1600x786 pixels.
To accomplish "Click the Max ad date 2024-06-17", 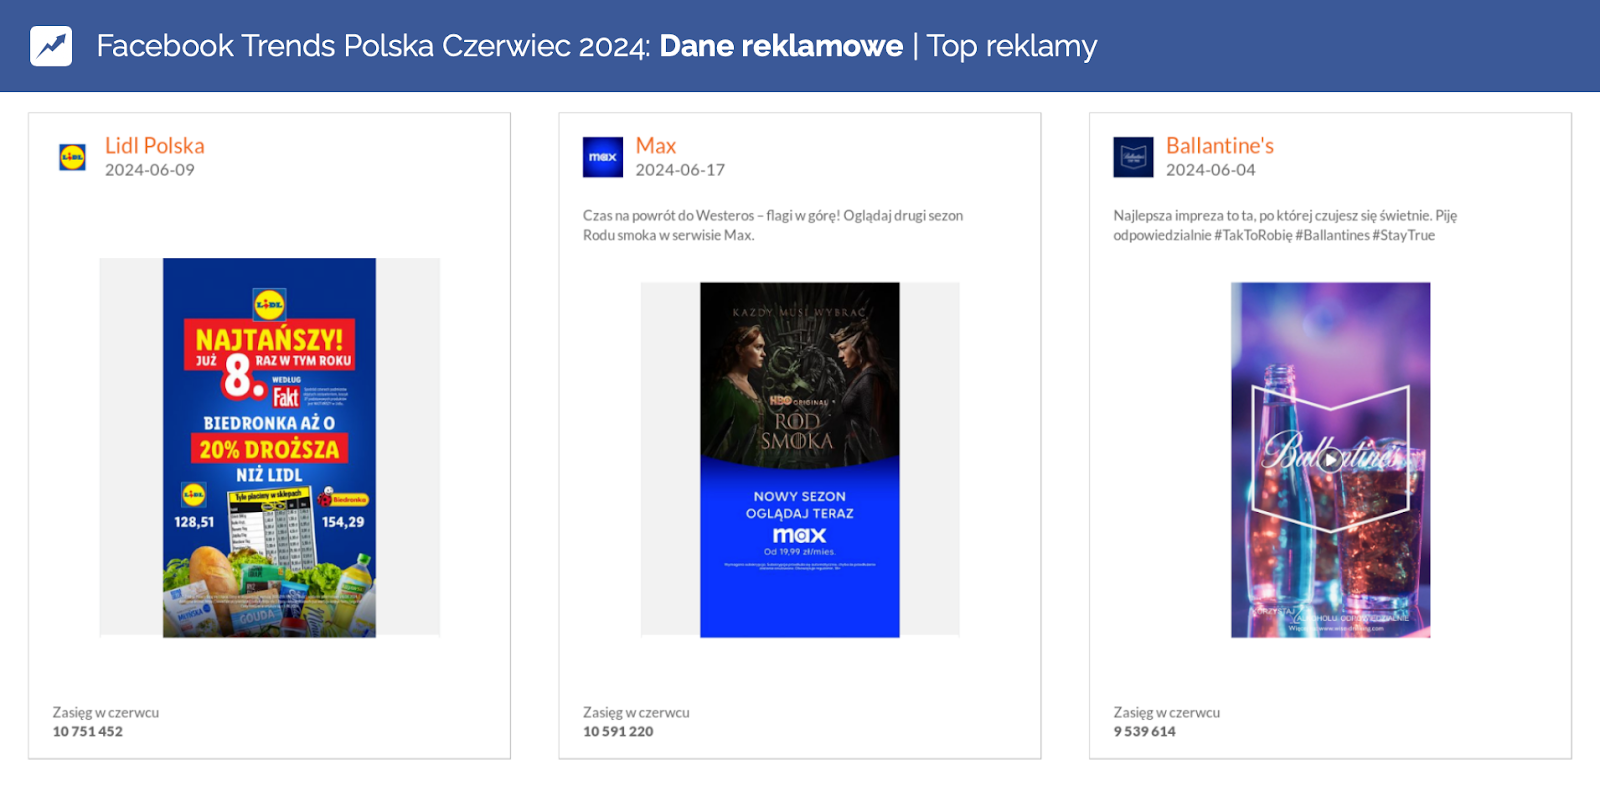I will 680,170.
